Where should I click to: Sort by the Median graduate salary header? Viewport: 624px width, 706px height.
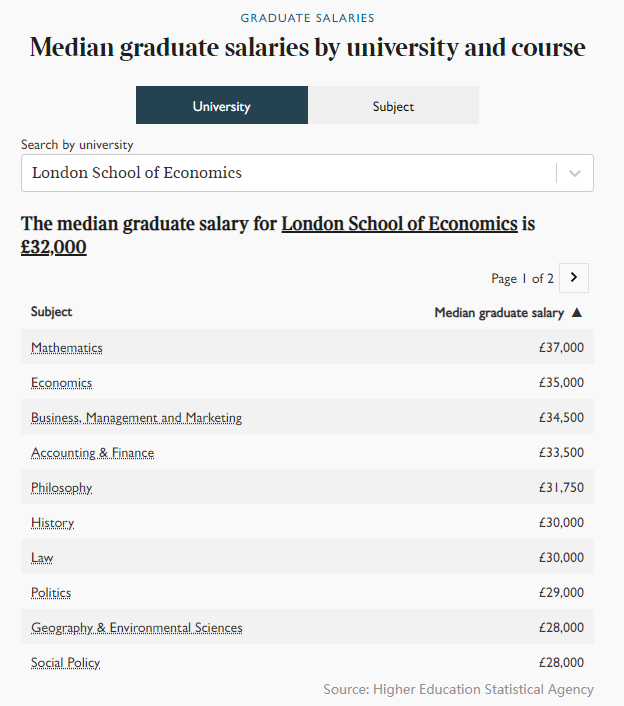499,313
